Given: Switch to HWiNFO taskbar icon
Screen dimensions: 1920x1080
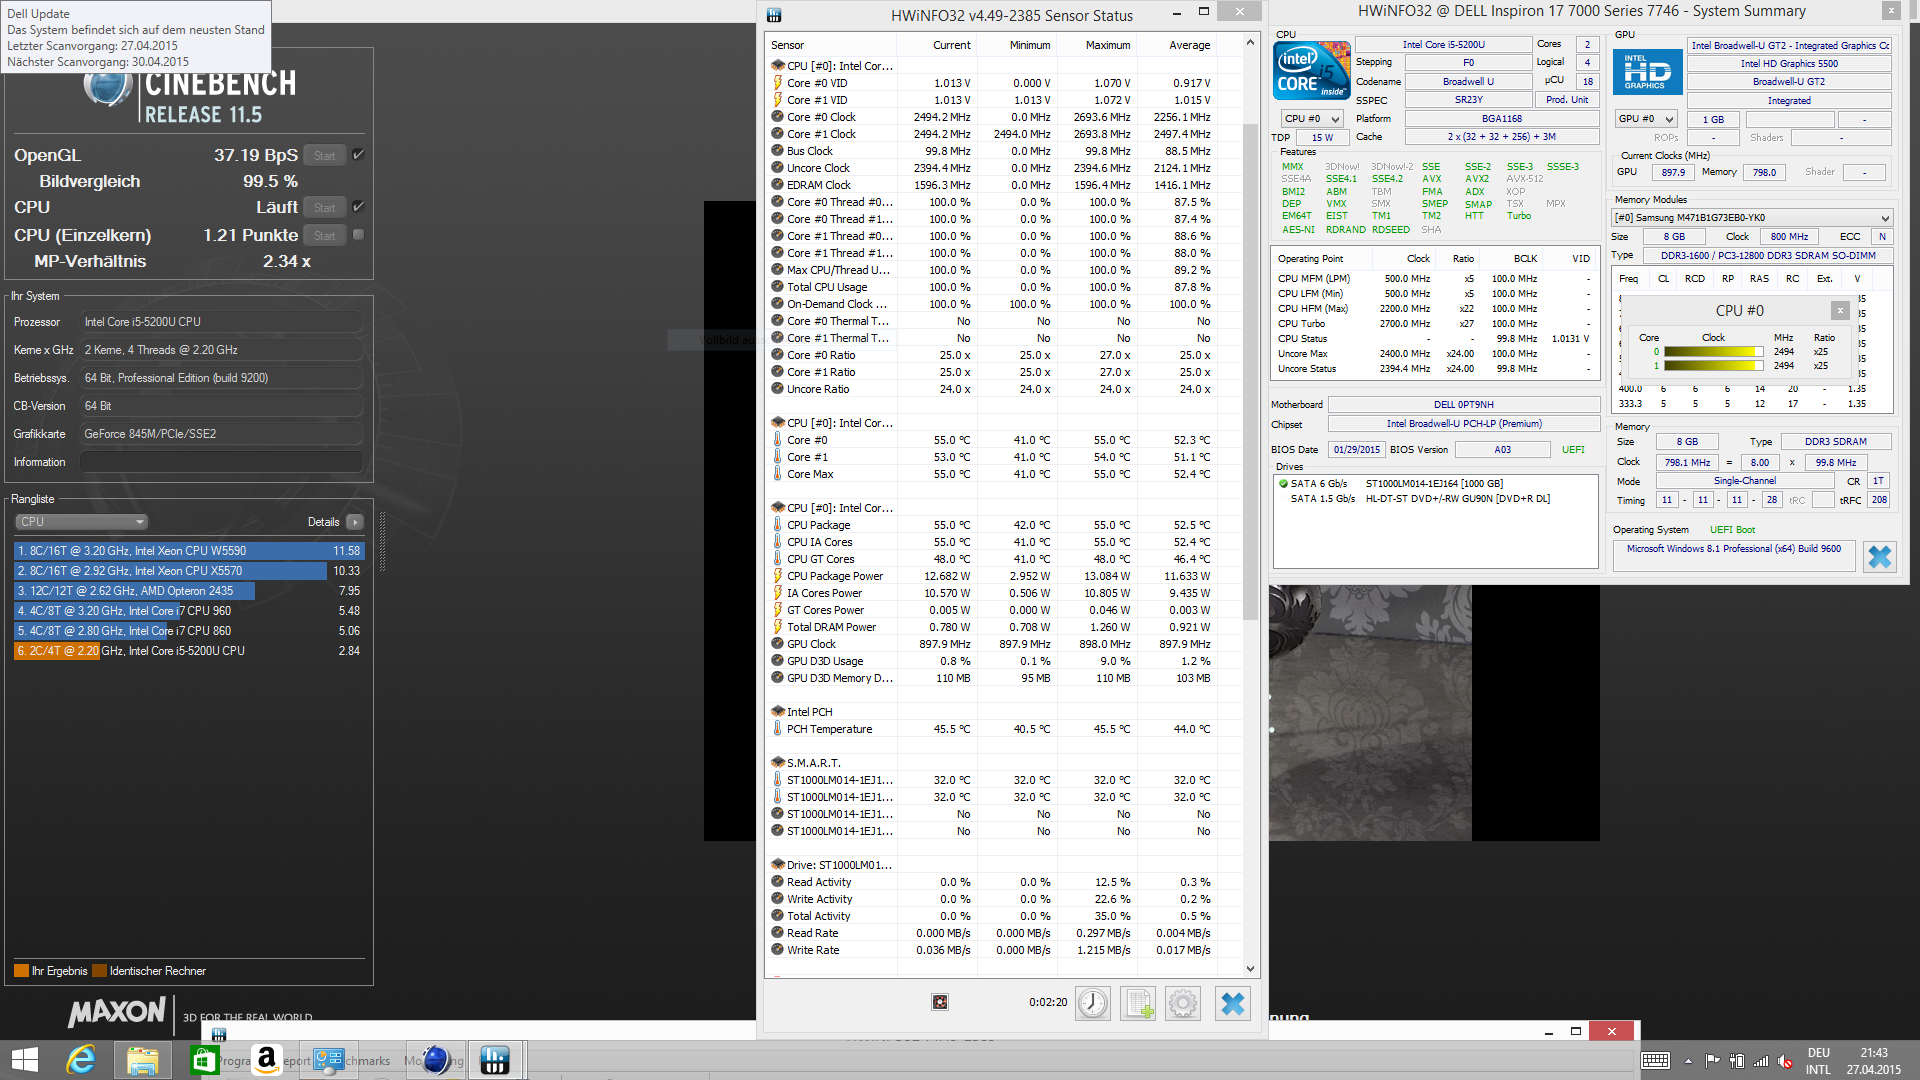Looking at the screenshot, I should pos(495,1060).
